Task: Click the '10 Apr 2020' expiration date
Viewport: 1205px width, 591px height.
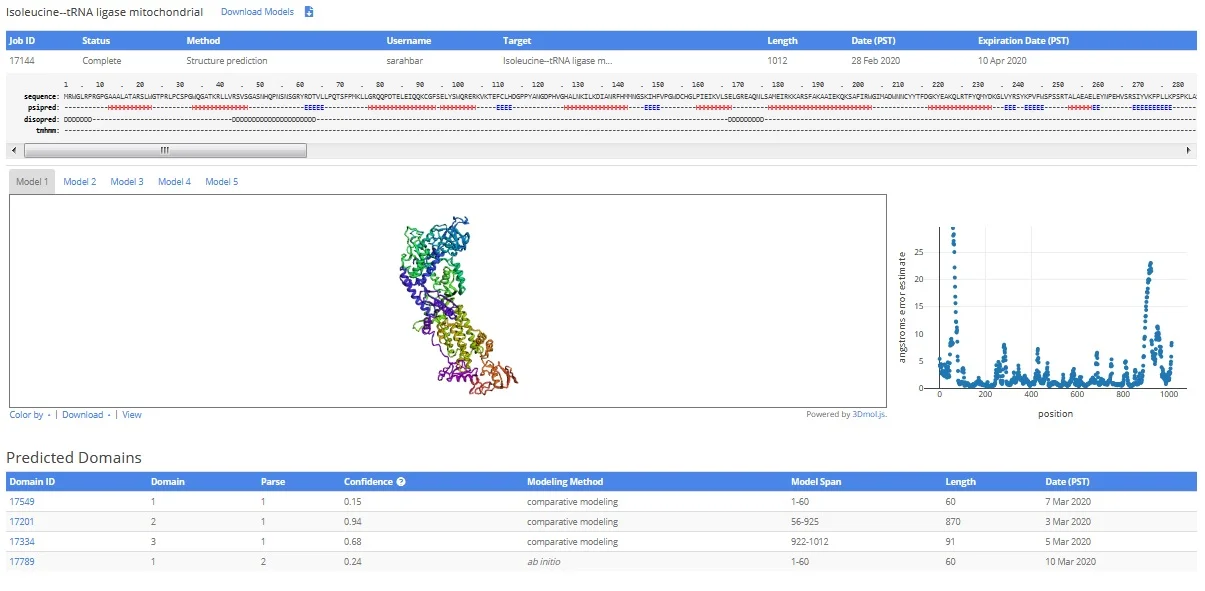Action: click(x=1002, y=60)
